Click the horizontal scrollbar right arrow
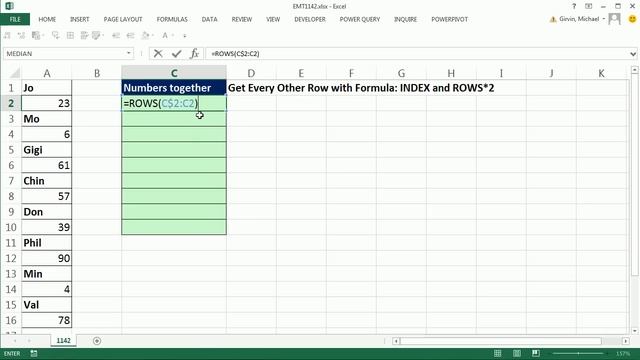This screenshot has width=640, height=360. (x=626, y=341)
